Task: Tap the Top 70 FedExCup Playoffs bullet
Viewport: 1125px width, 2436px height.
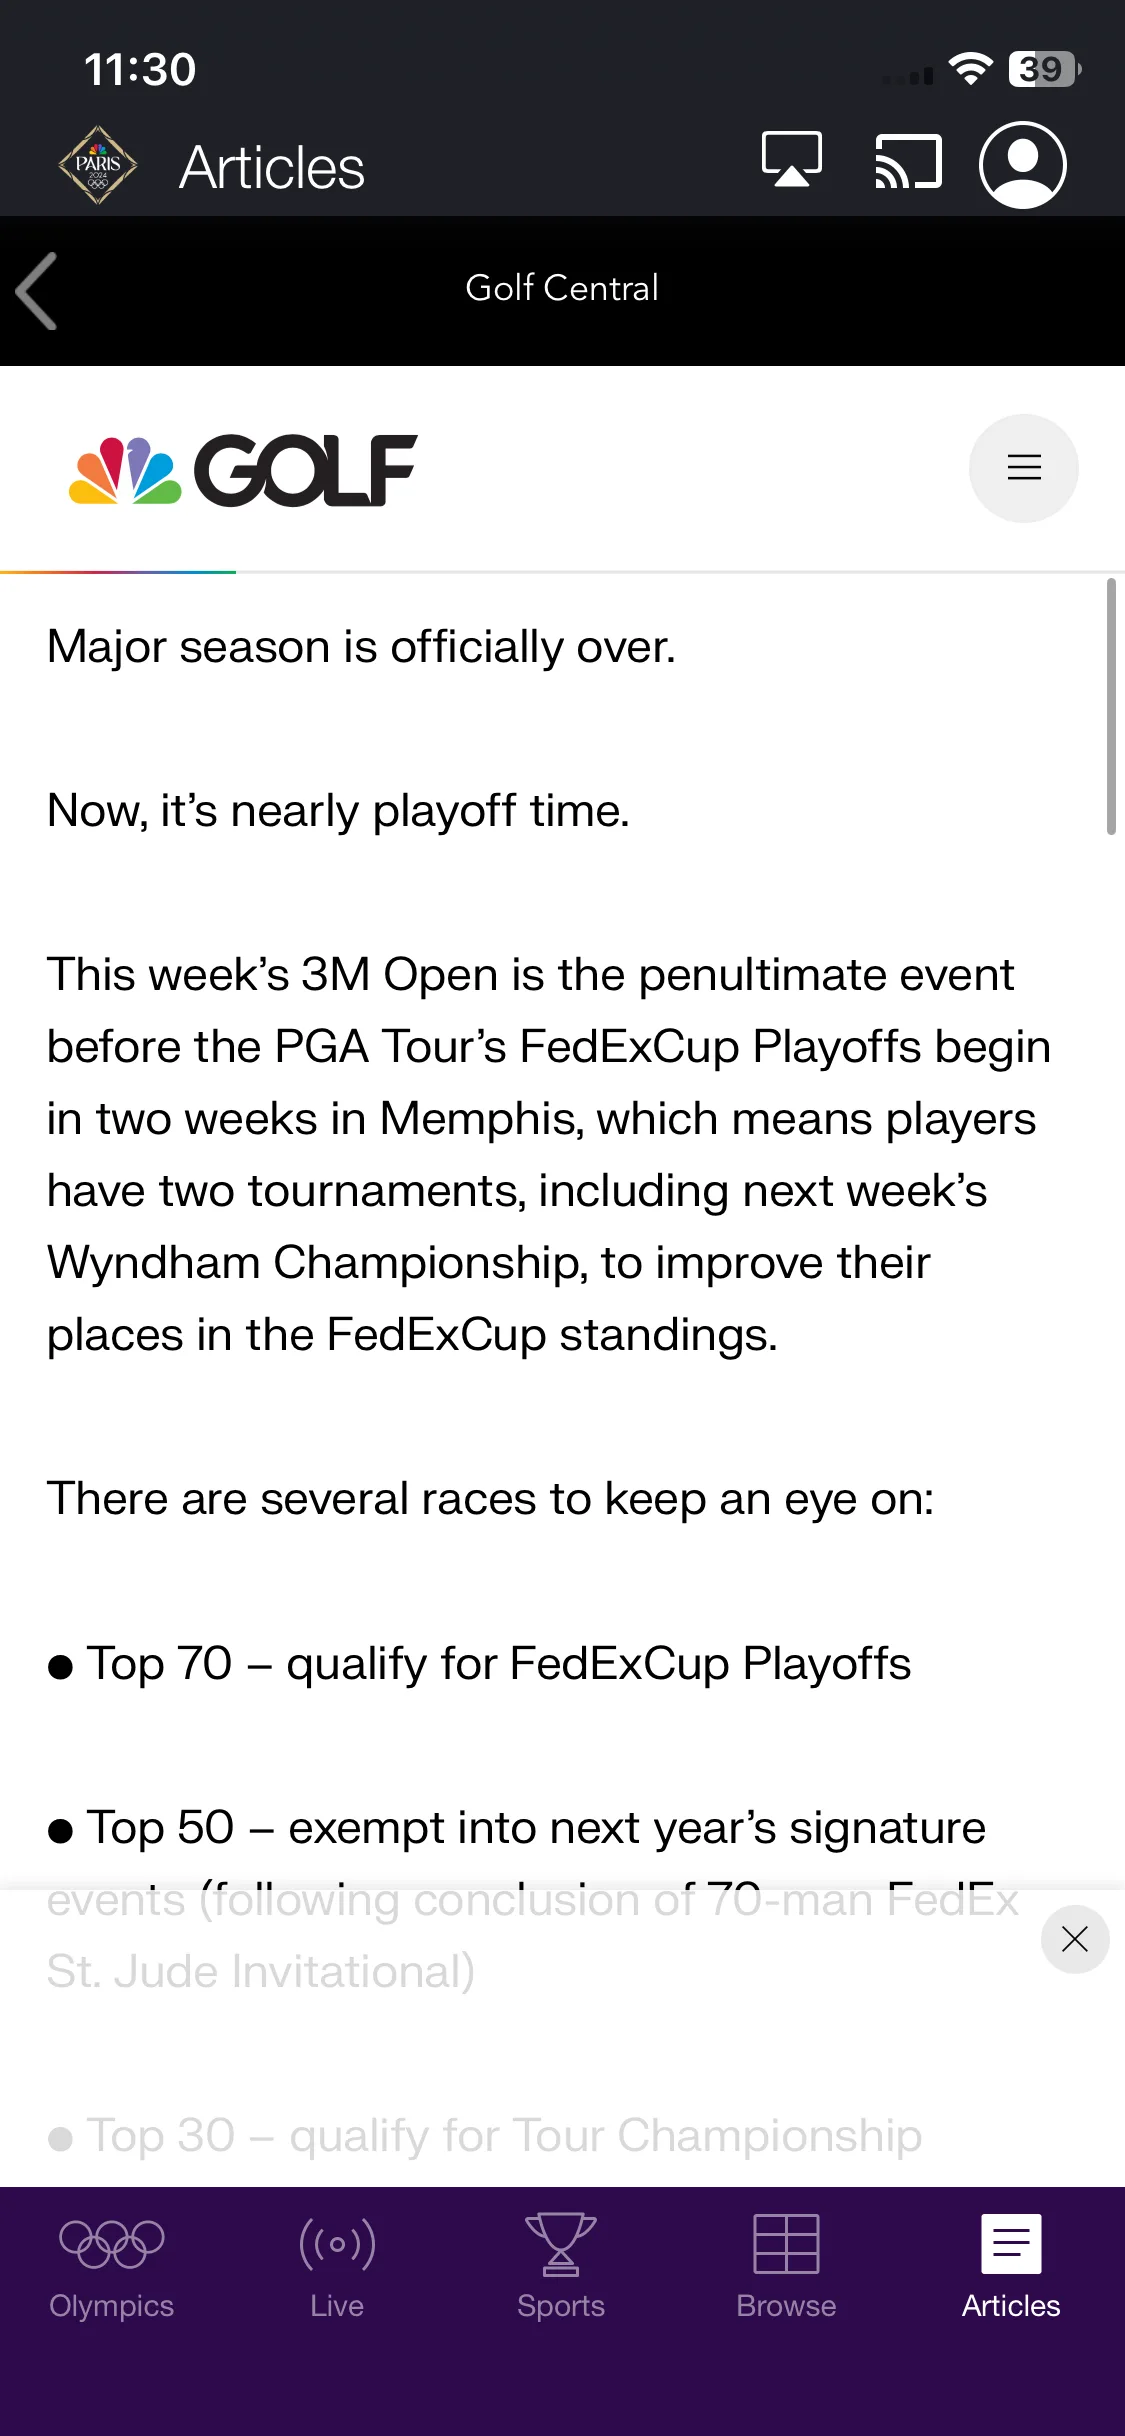Action: (x=480, y=1664)
